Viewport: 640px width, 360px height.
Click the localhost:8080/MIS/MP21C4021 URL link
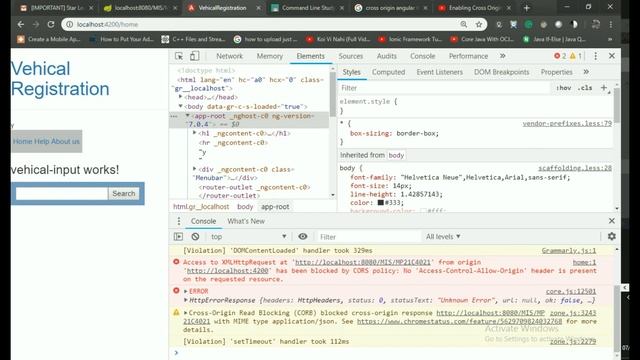click(362, 262)
